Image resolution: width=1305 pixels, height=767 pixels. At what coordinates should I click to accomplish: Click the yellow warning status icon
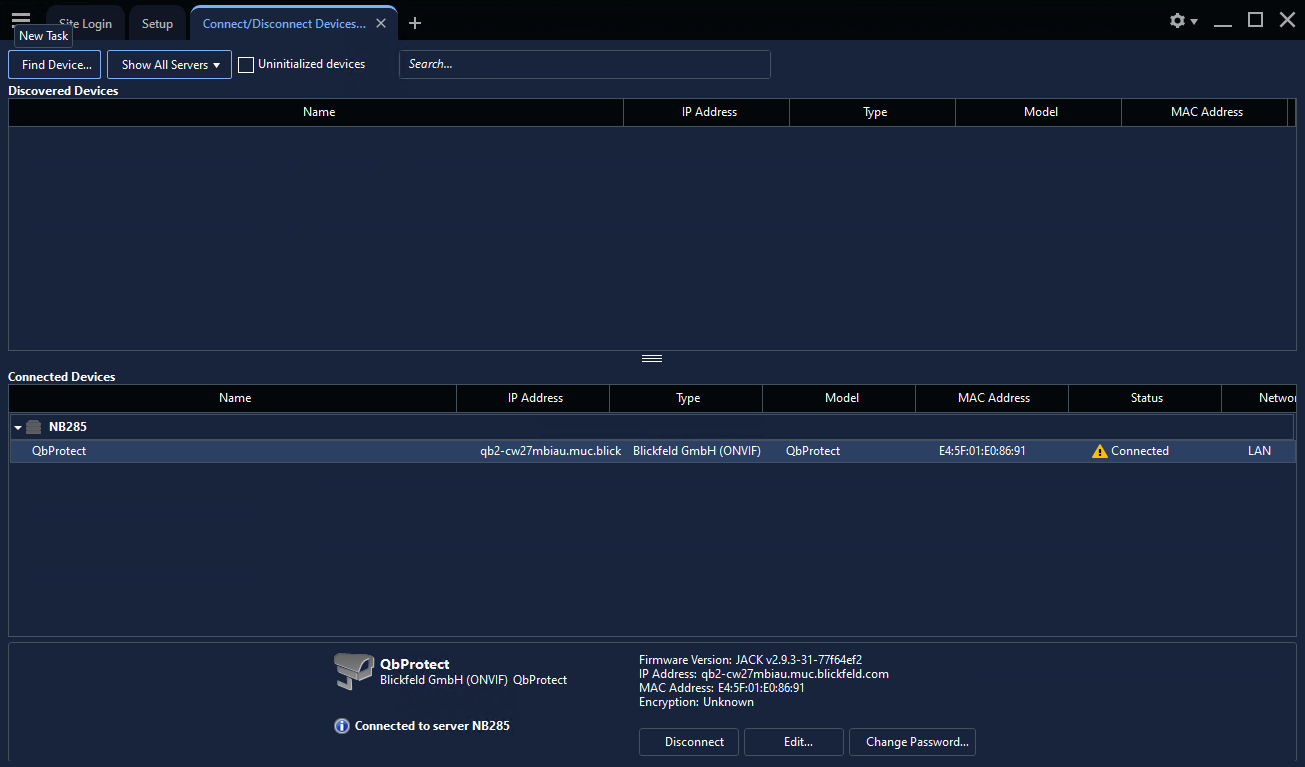click(1100, 451)
